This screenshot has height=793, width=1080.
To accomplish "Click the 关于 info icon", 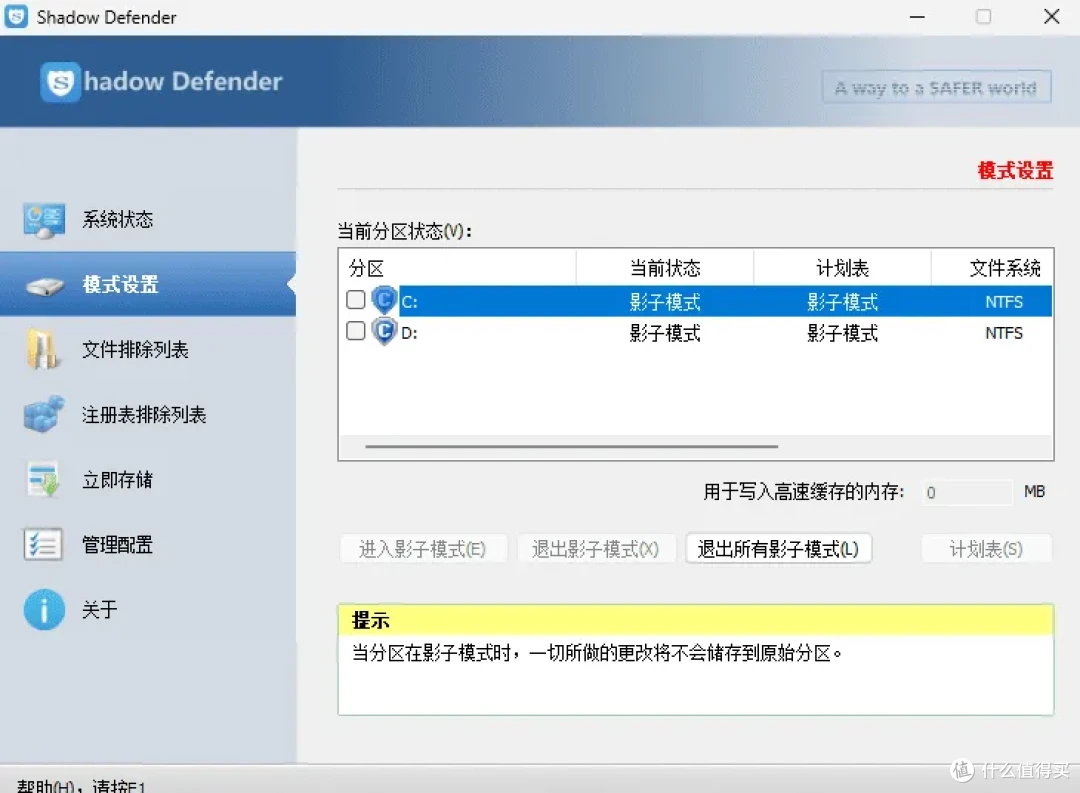I will pyautogui.click(x=44, y=609).
